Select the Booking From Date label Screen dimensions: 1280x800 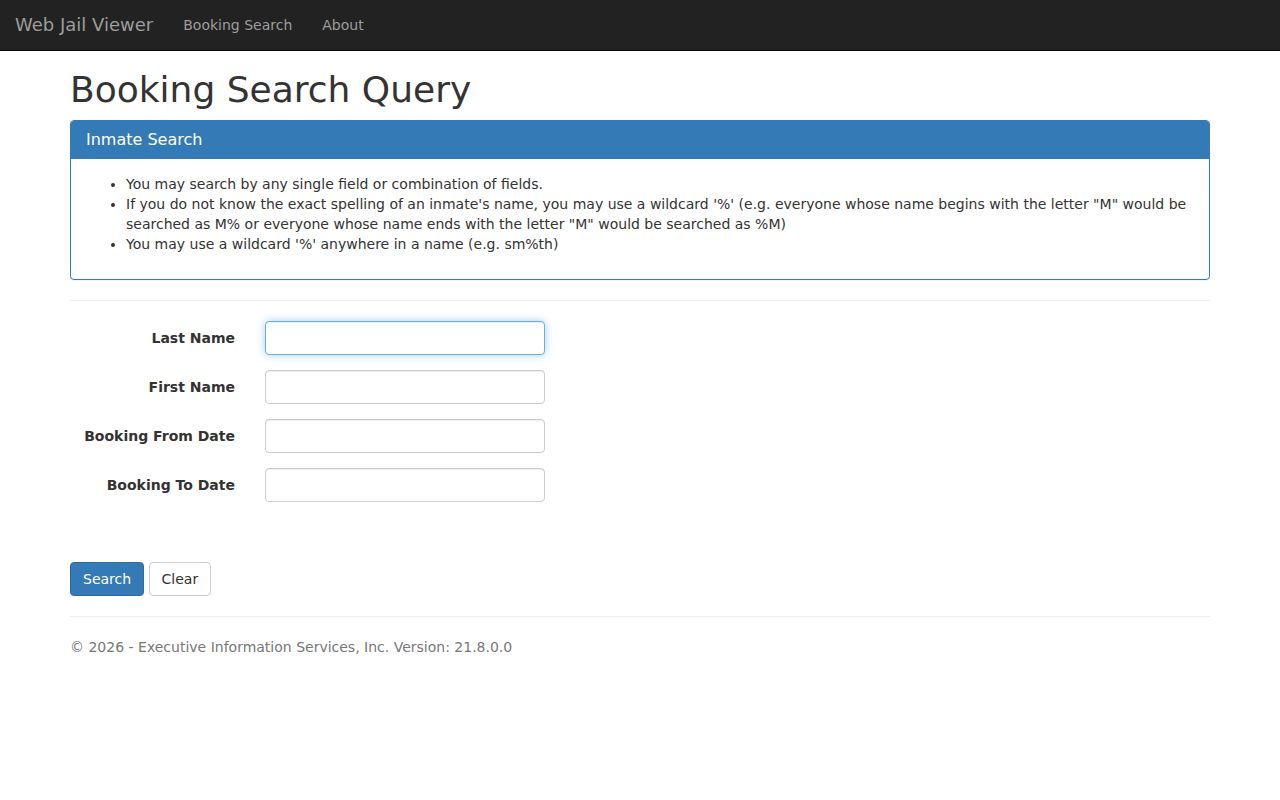(160, 436)
